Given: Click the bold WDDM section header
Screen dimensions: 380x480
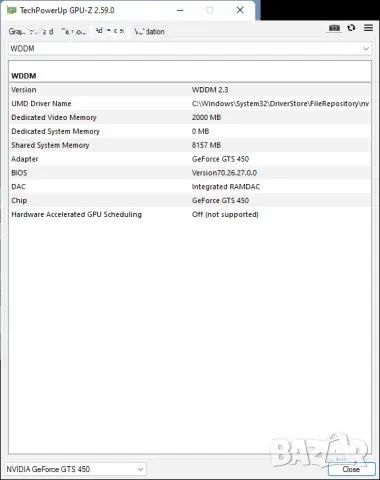Looking at the screenshot, I should [24, 76].
